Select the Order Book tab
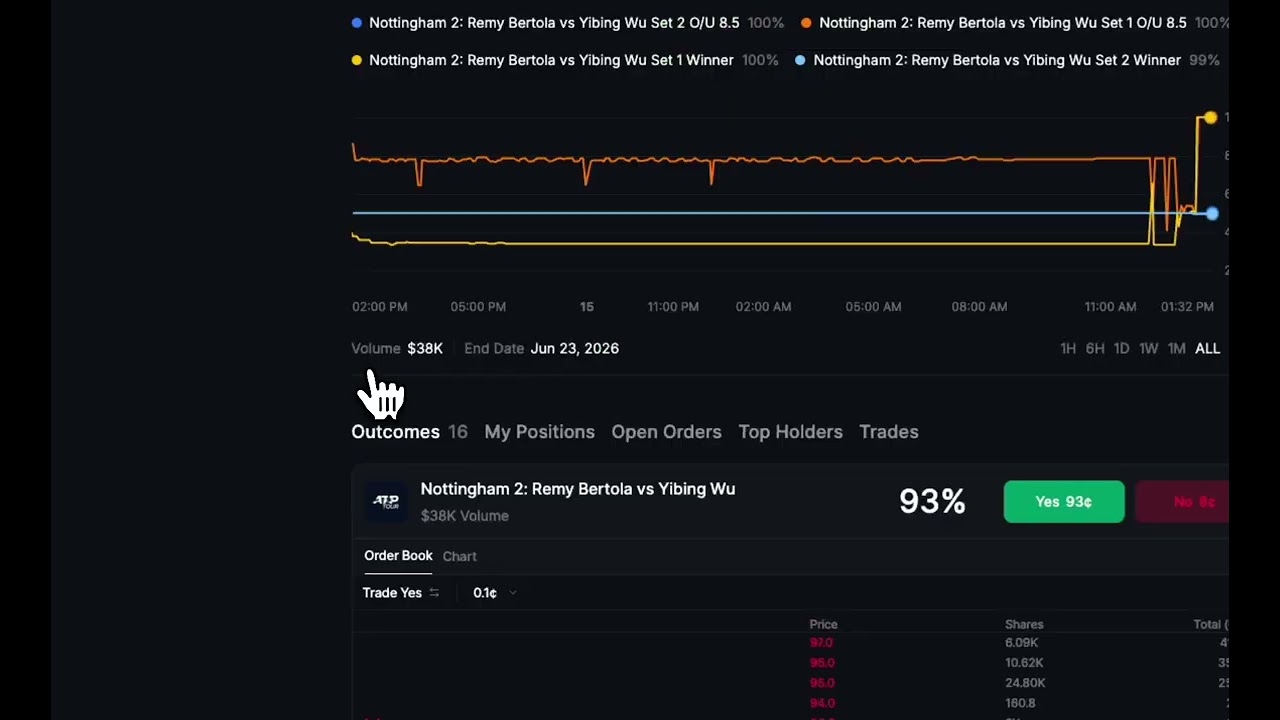 pyautogui.click(x=398, y=556)
